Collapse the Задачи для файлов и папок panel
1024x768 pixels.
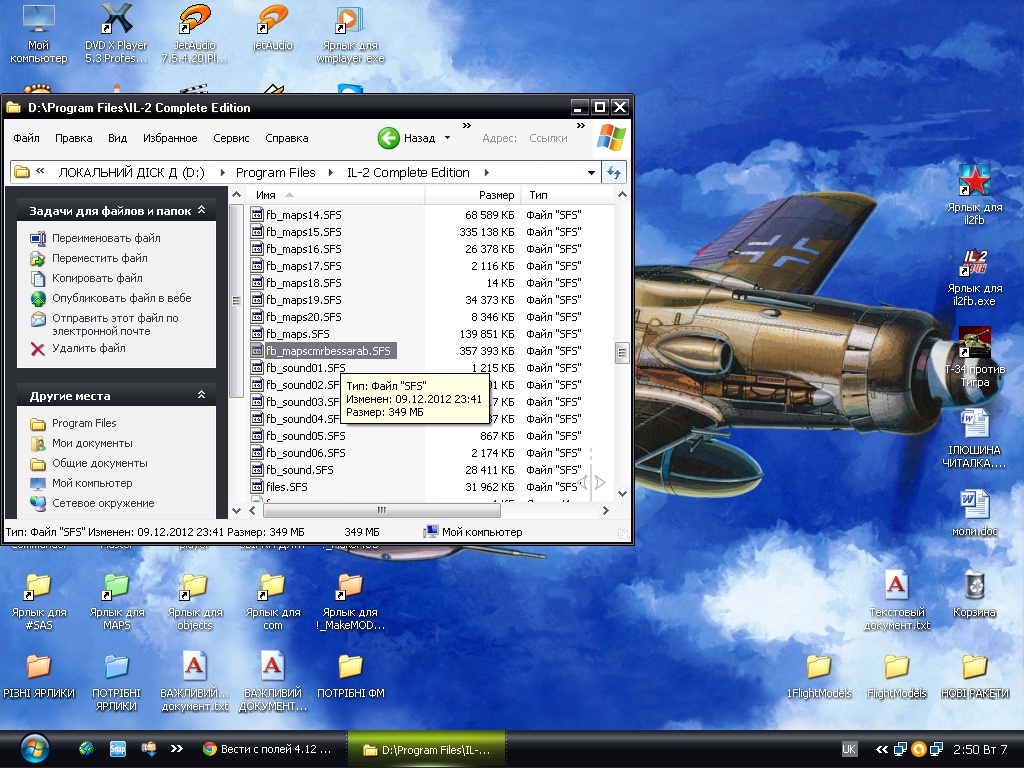coord(201,210)
